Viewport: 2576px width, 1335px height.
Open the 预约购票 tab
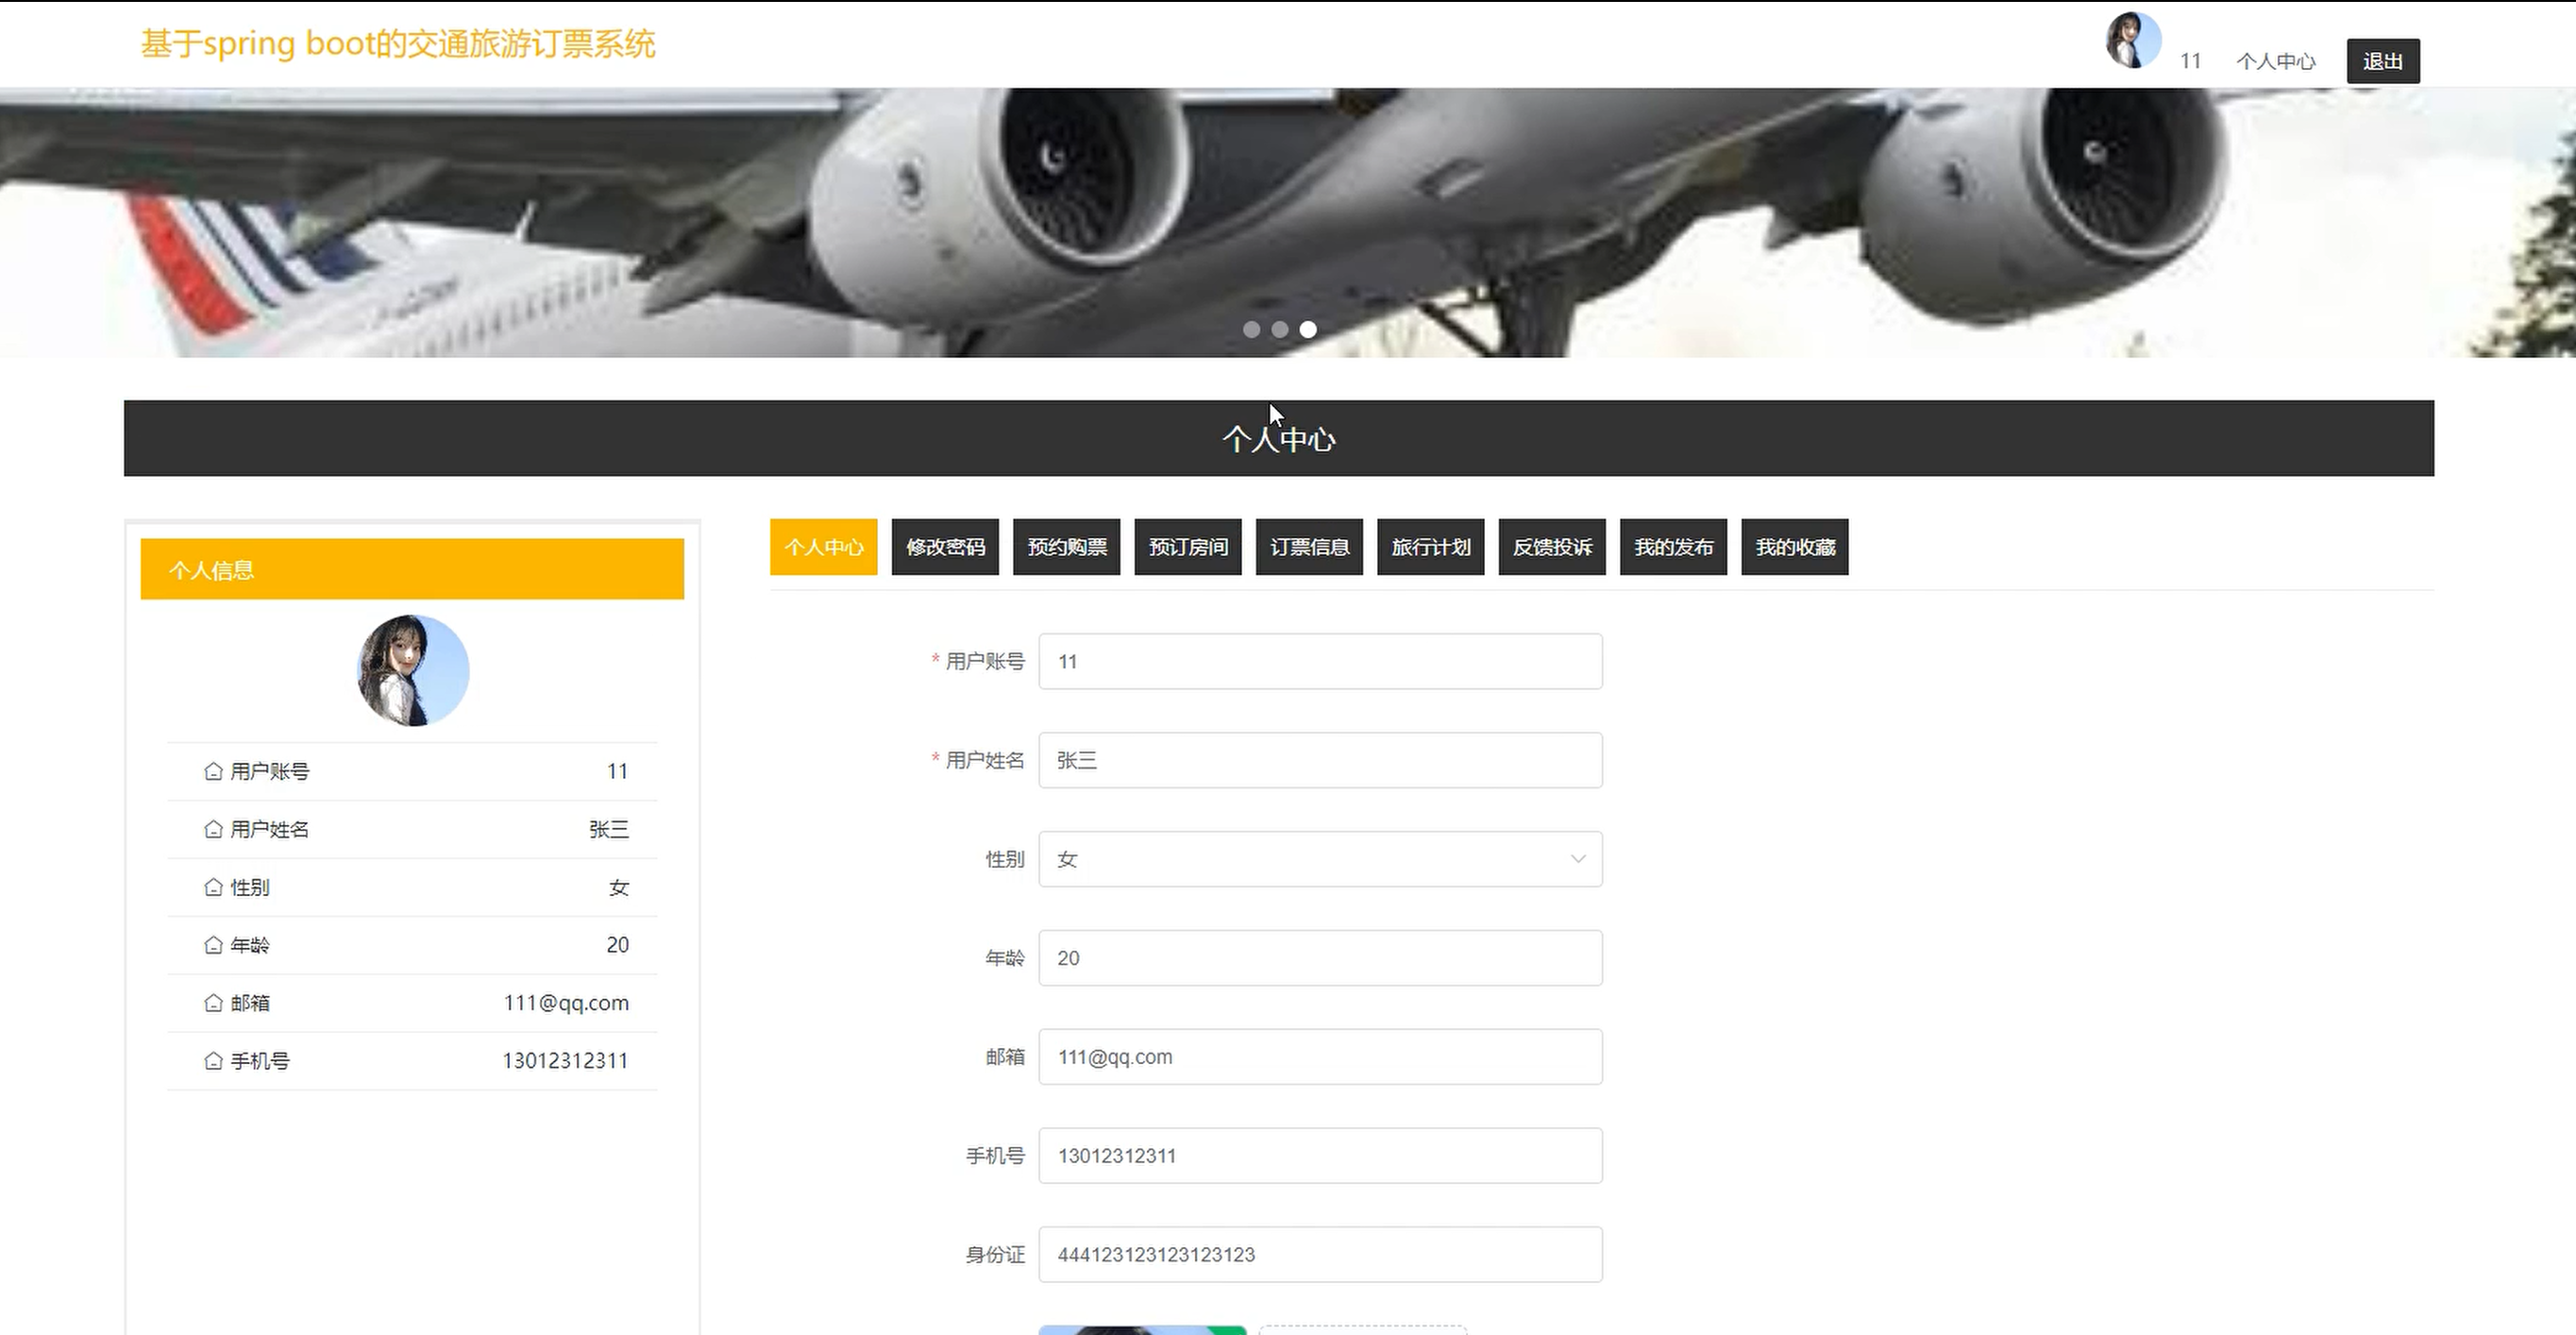(x=1066, y=547)
